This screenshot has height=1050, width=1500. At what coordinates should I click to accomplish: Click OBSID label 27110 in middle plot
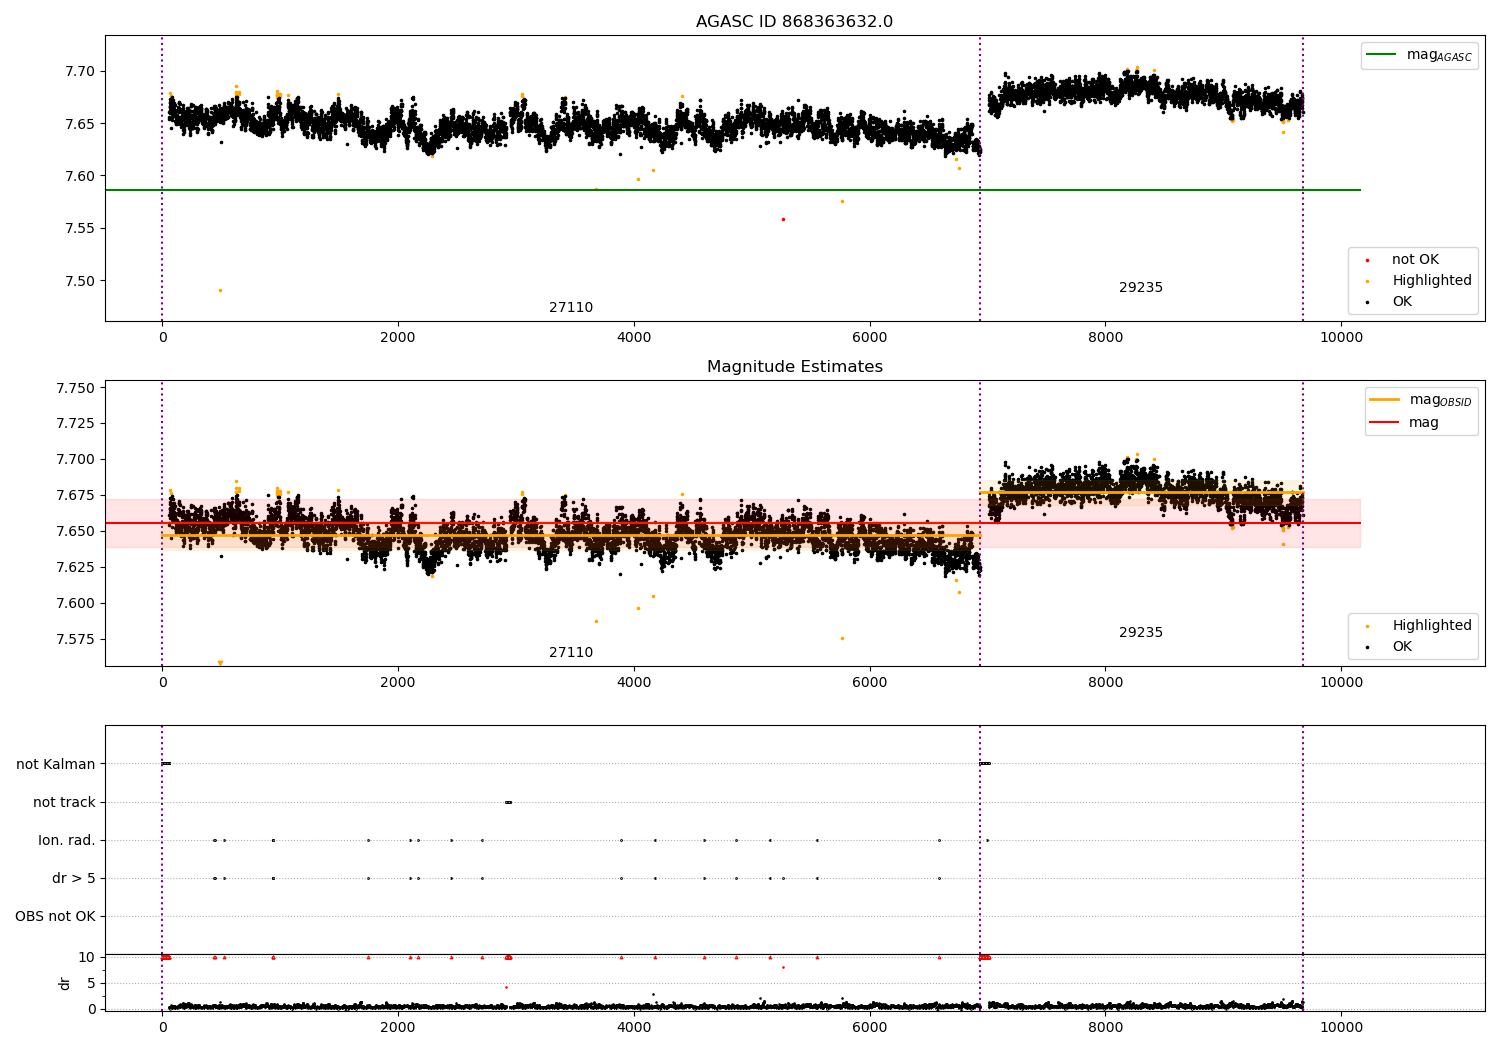[x=571, y=653]
